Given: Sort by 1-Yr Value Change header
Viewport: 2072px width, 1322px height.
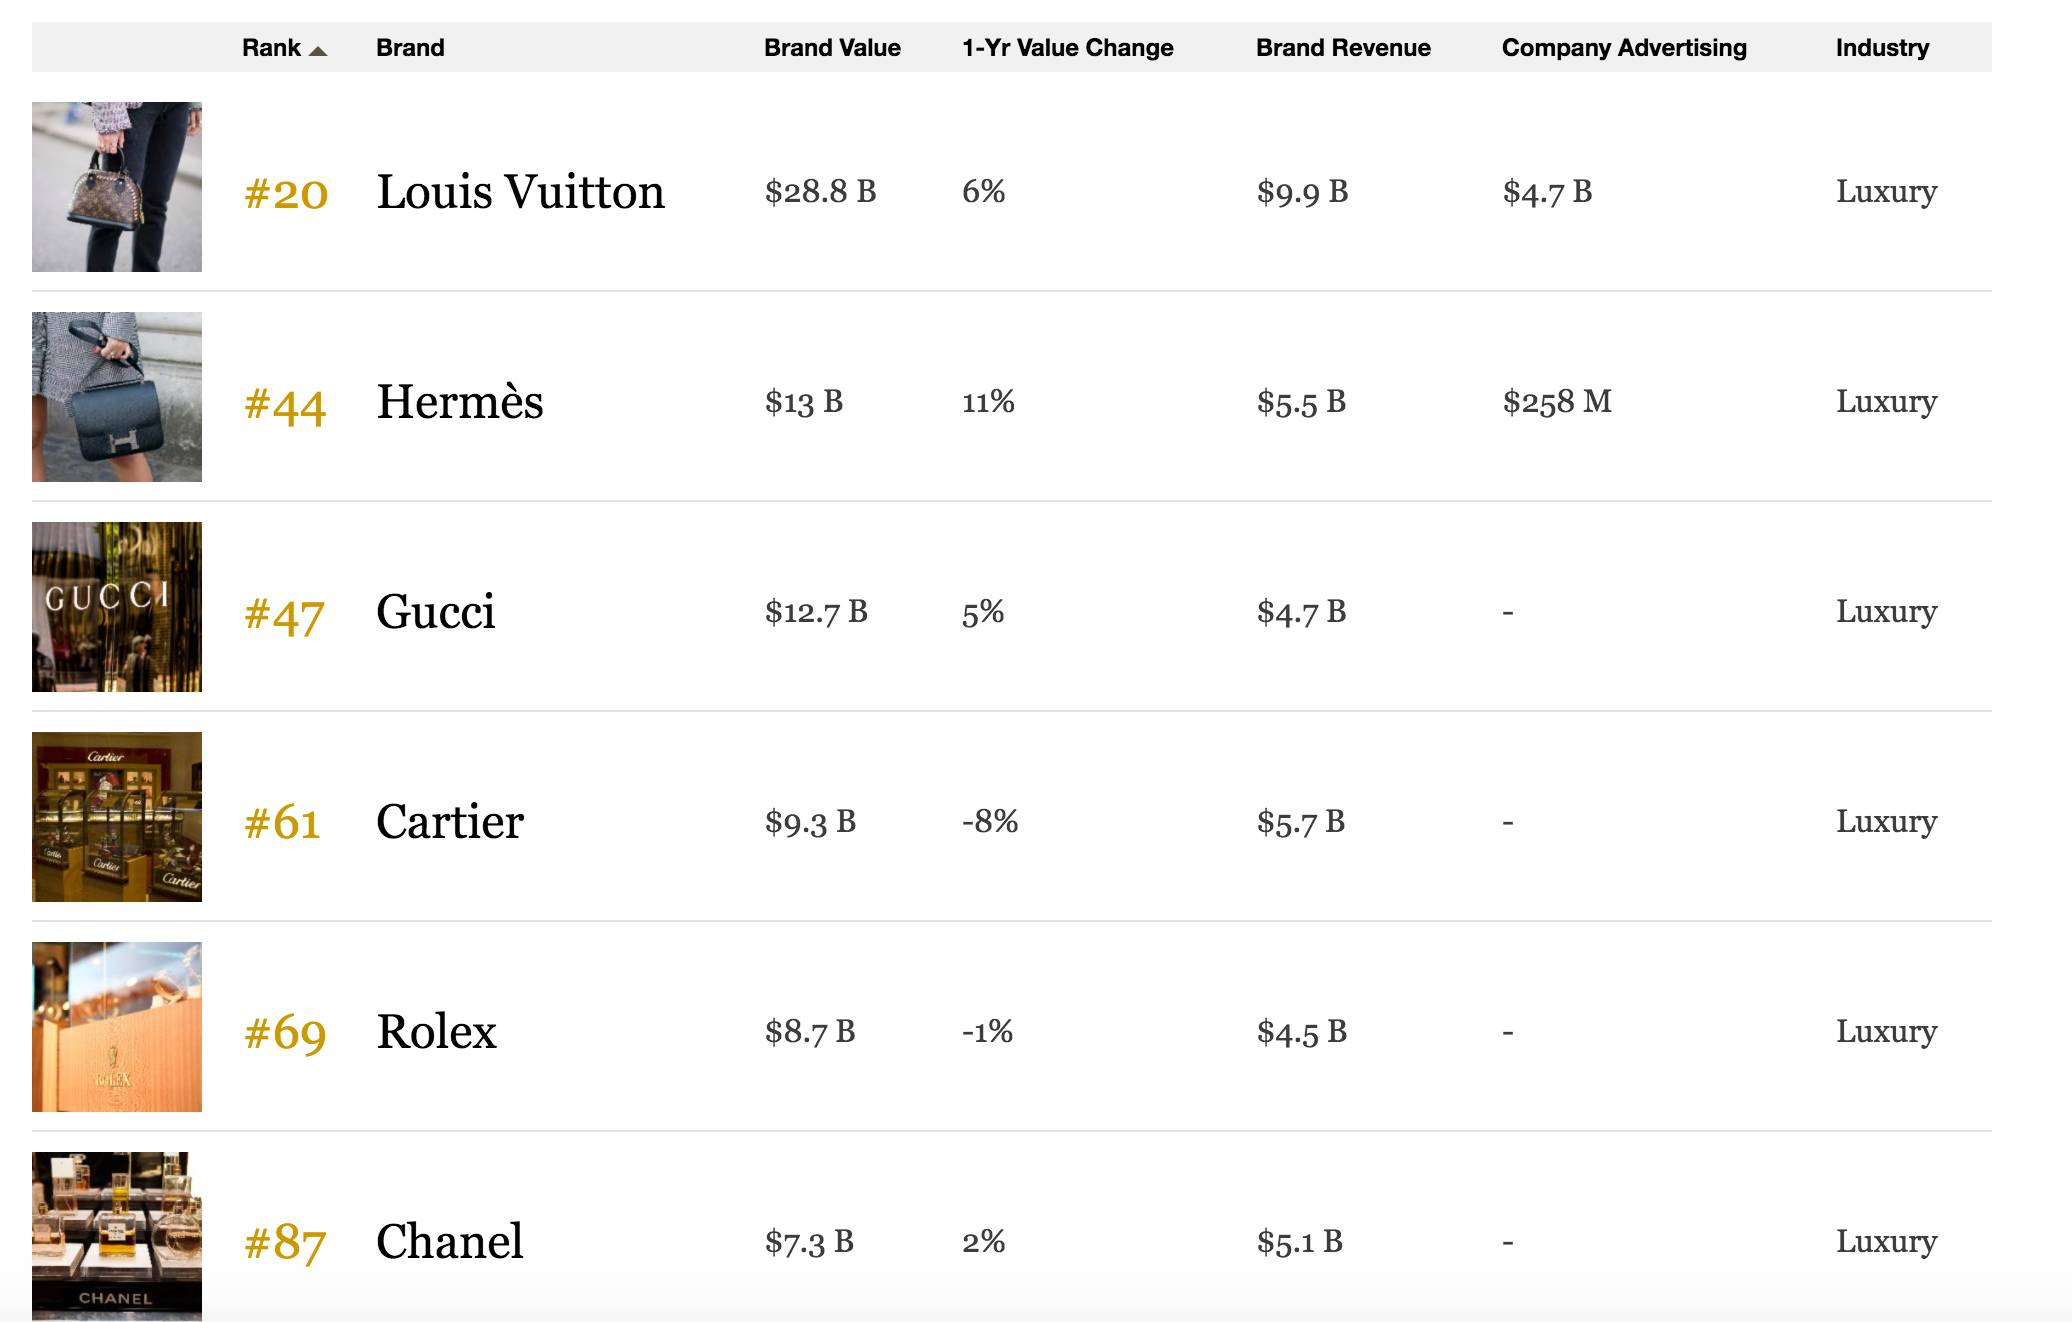Looking at the screenshot, I should coord(1067,48).
